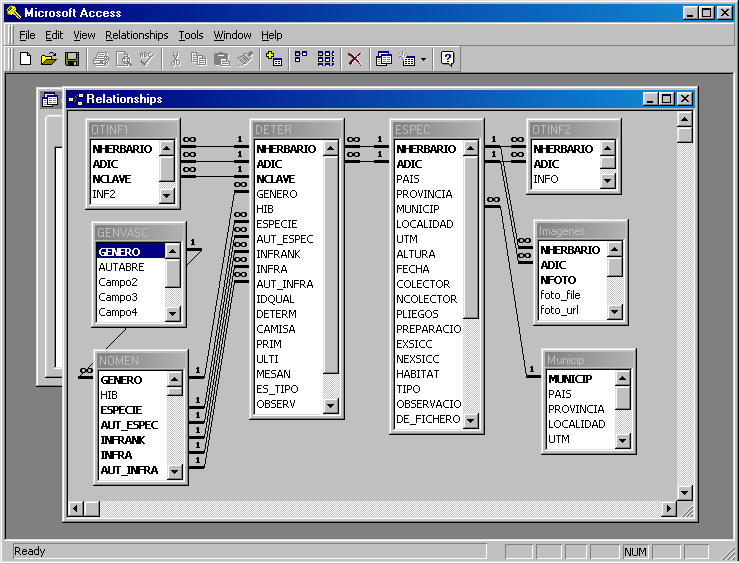The image size is (739, 564).
Task: Click OTINF1 list scroll down arrow
Action: [x=167, y=195]
